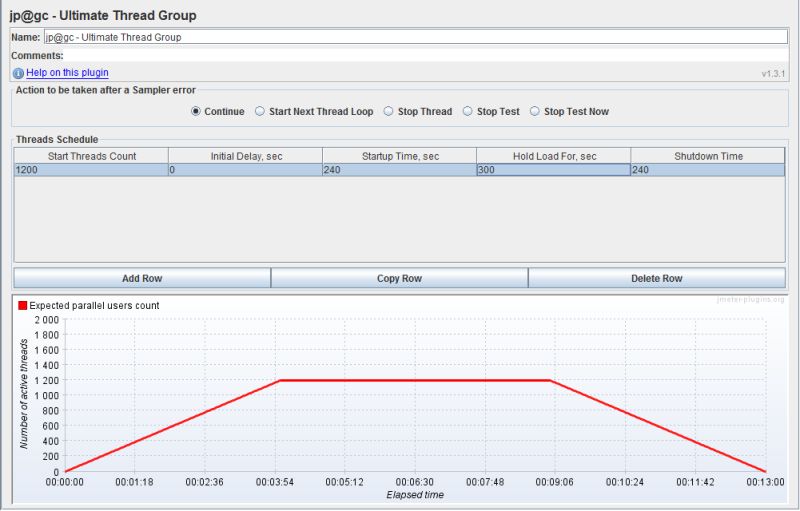Click the blue info help icon
Screen dimensions: 800x511
point(18,73)
